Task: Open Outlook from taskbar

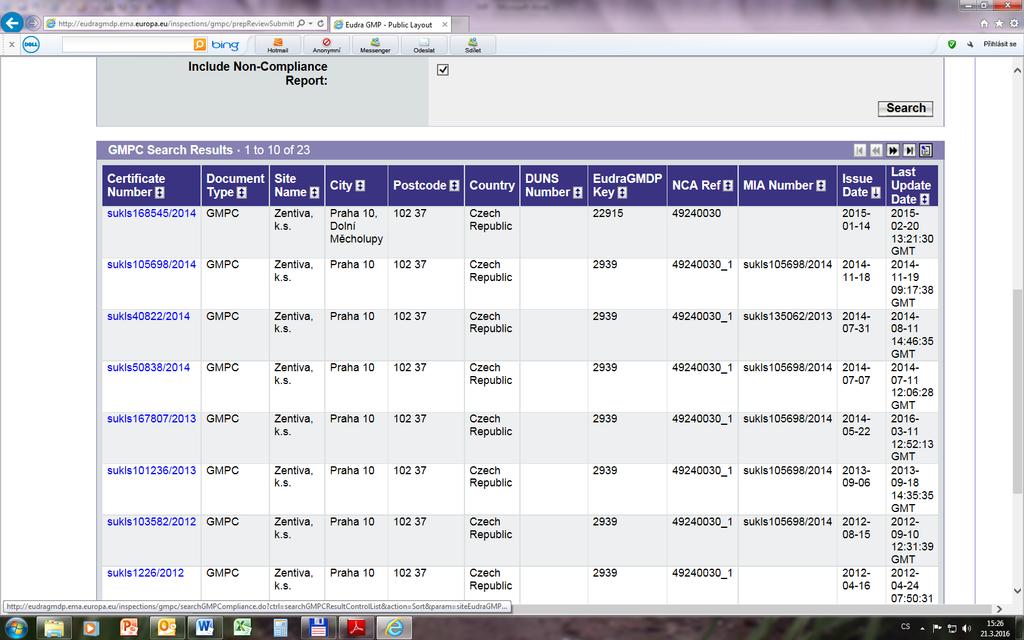Action: [x=167, y=628]
